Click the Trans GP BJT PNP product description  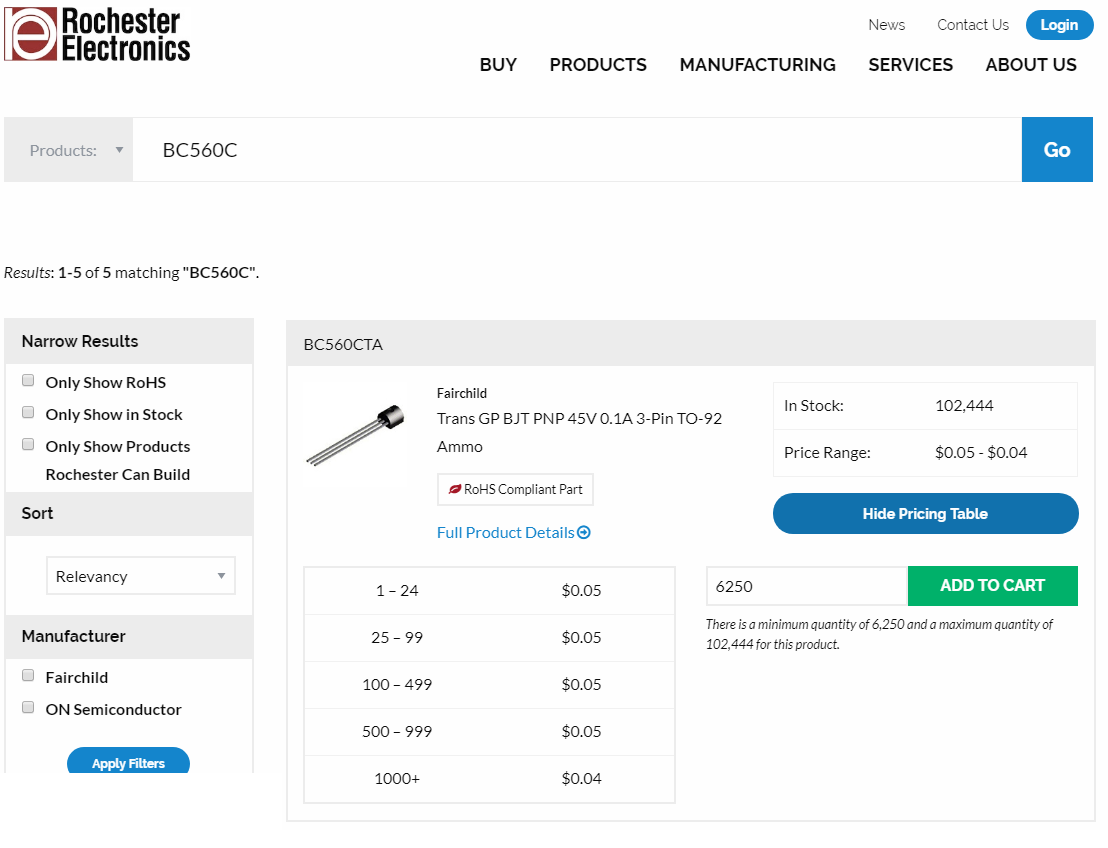coord(579,432)
